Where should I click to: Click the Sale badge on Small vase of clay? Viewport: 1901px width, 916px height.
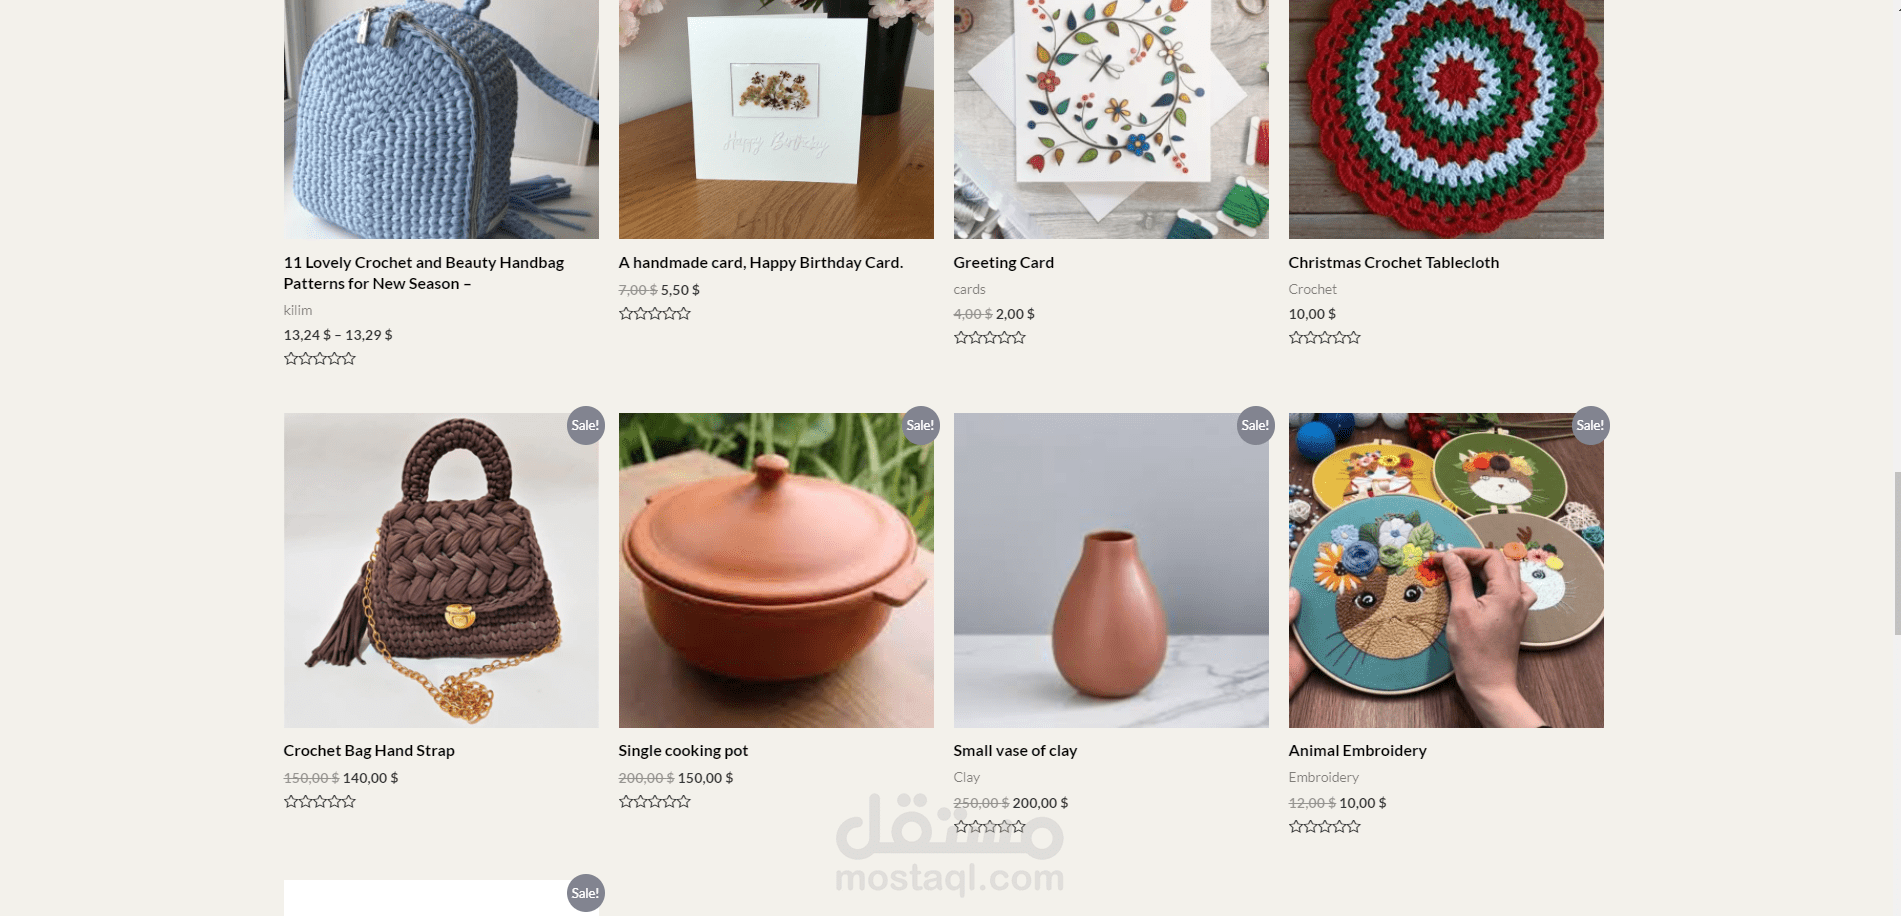[1255, 425]
